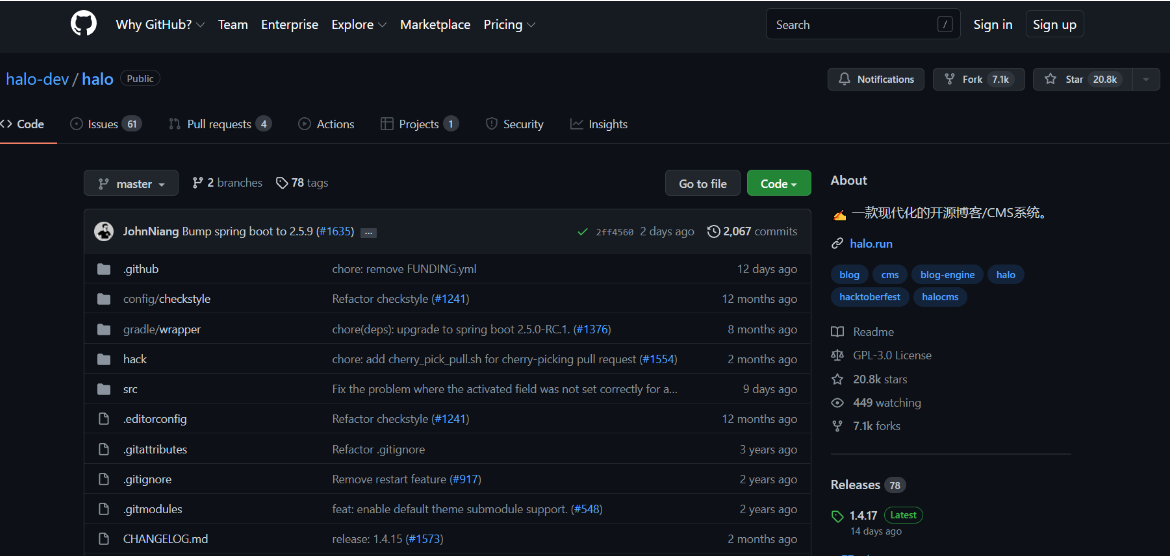
Task: Open the Releases 78 heading link
Action: [x=868, y=485]
